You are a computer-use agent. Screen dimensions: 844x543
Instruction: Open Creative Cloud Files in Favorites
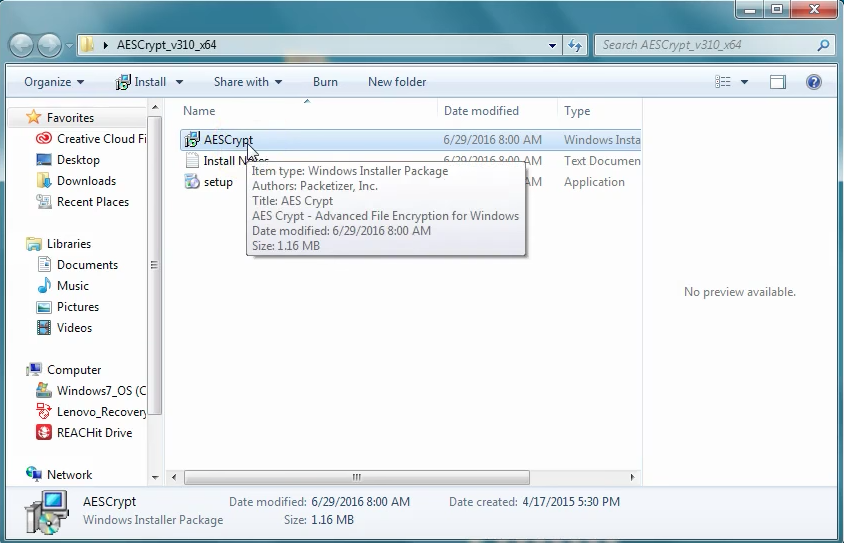coord(101,139)
